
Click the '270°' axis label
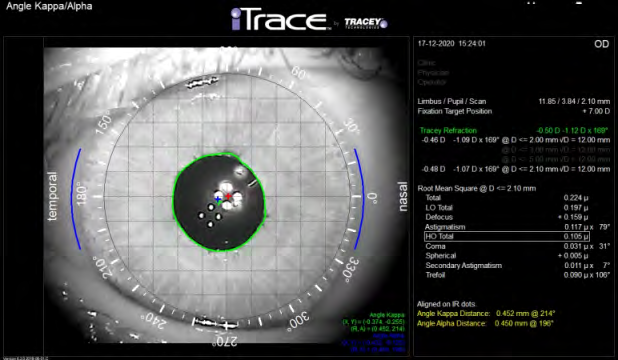click(225, 341)
